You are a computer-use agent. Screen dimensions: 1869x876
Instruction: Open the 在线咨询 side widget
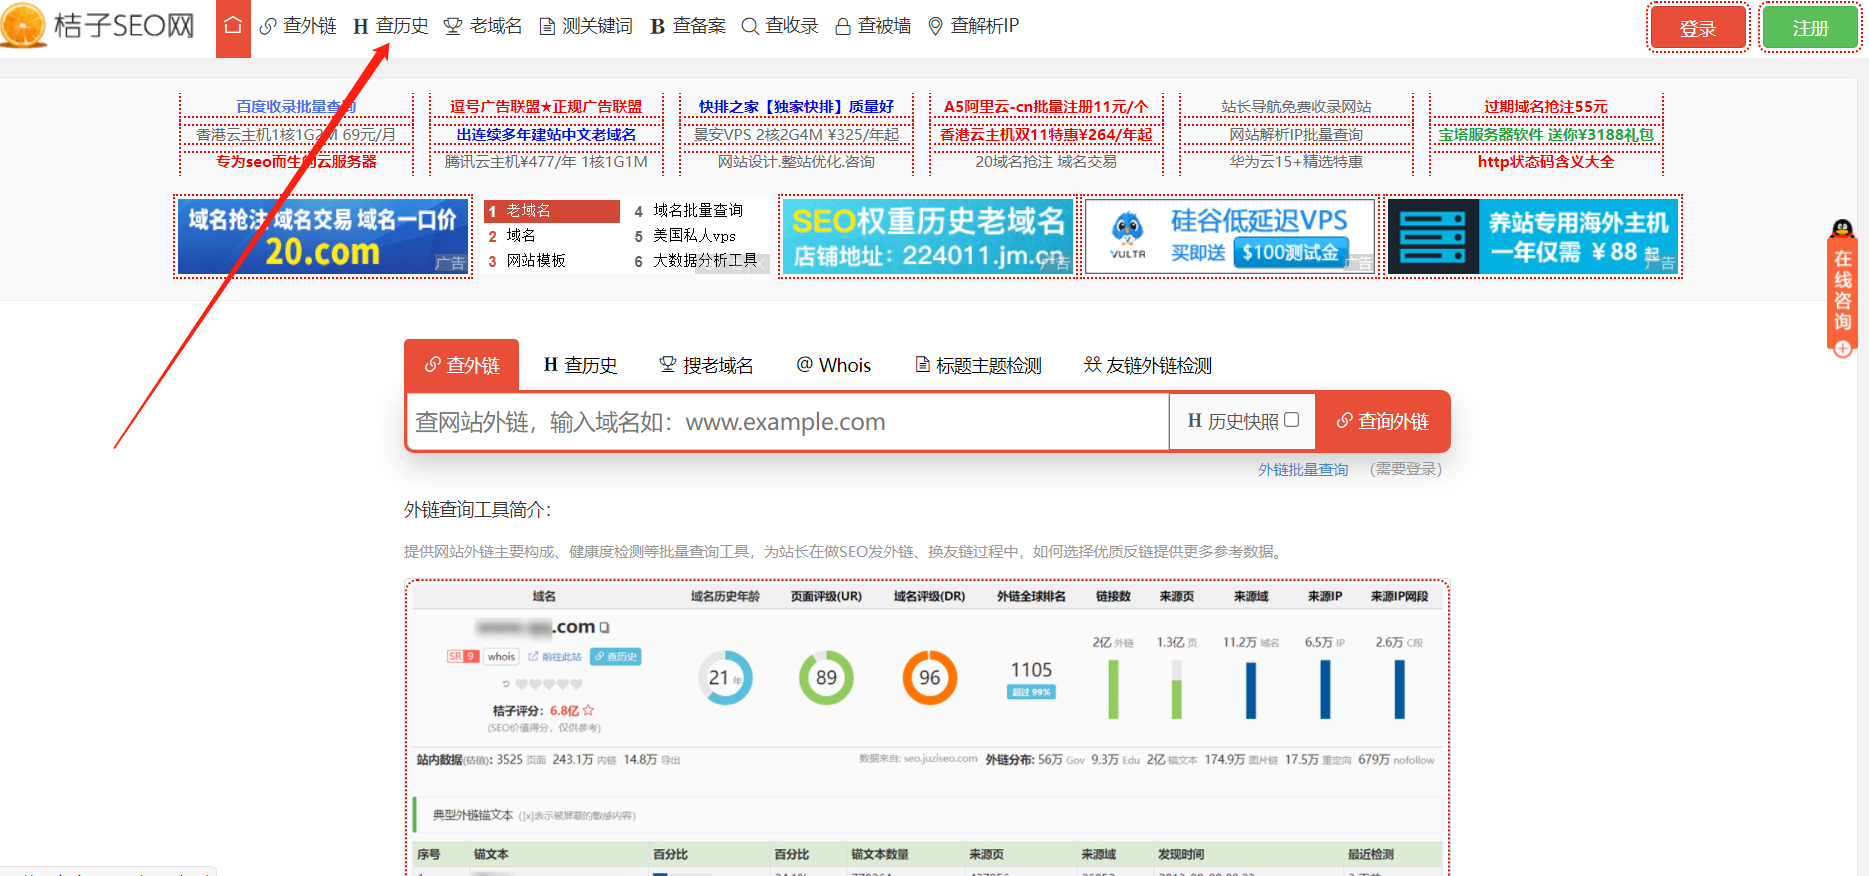tap(1842, 290)
